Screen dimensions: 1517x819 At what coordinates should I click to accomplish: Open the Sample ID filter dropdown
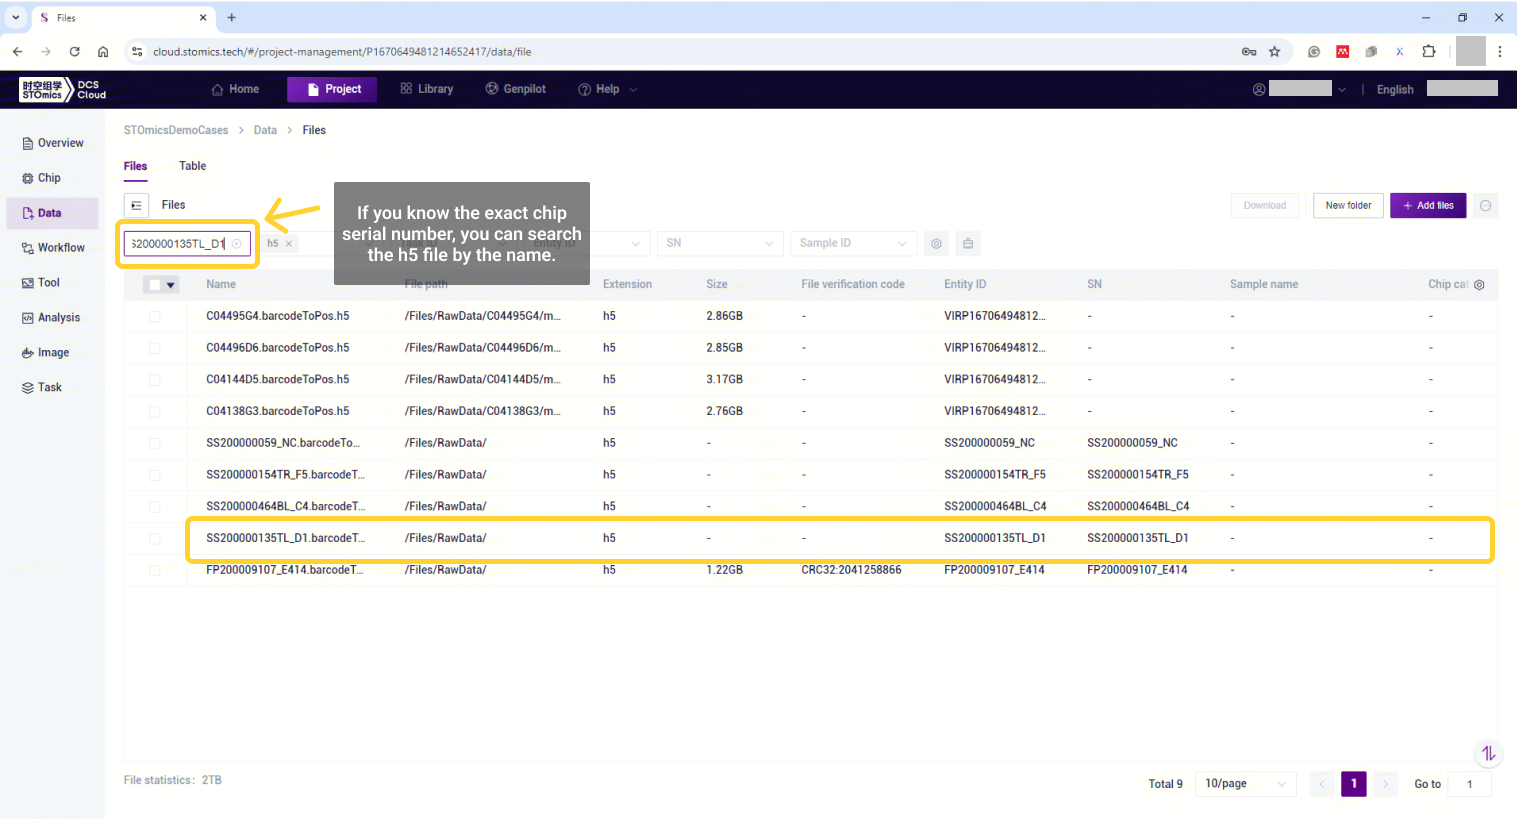click(853, 243)
